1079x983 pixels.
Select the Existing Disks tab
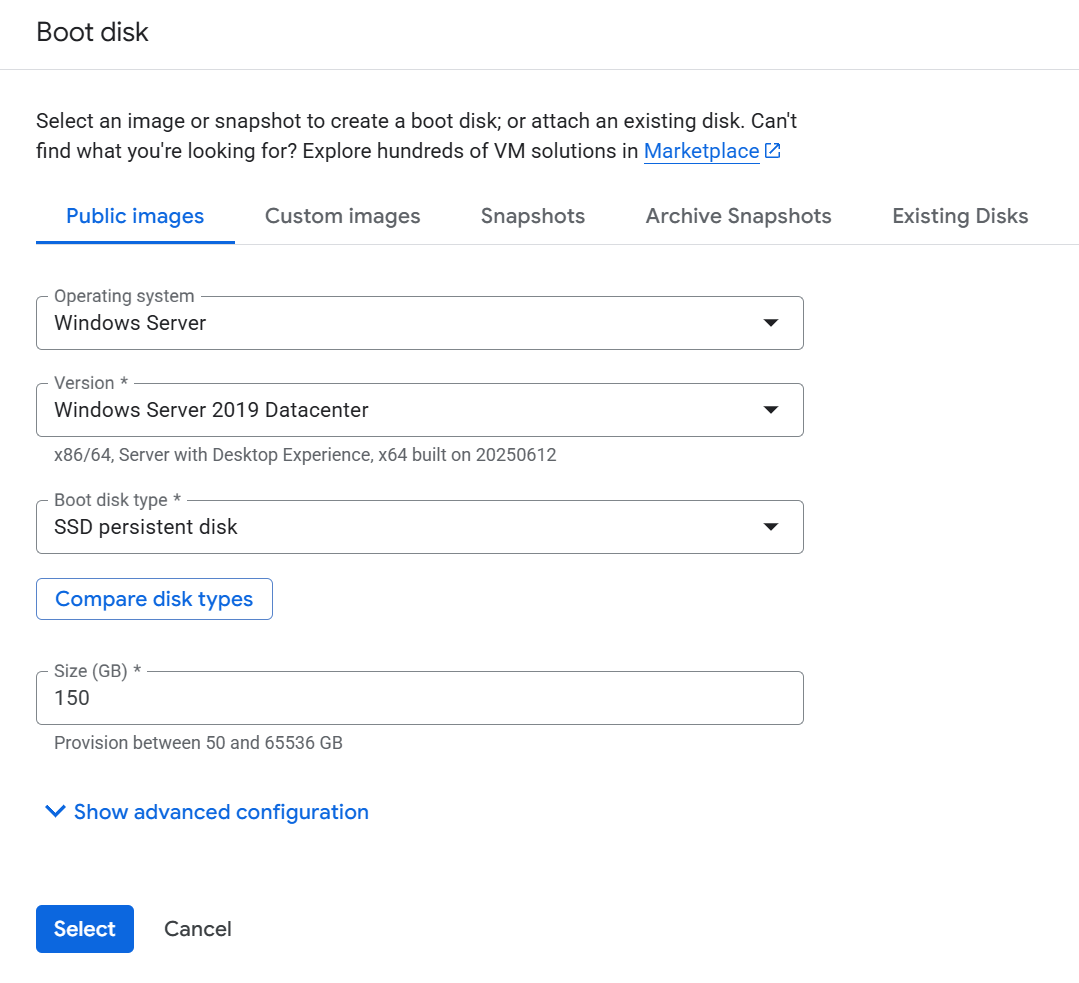[960, 216]
